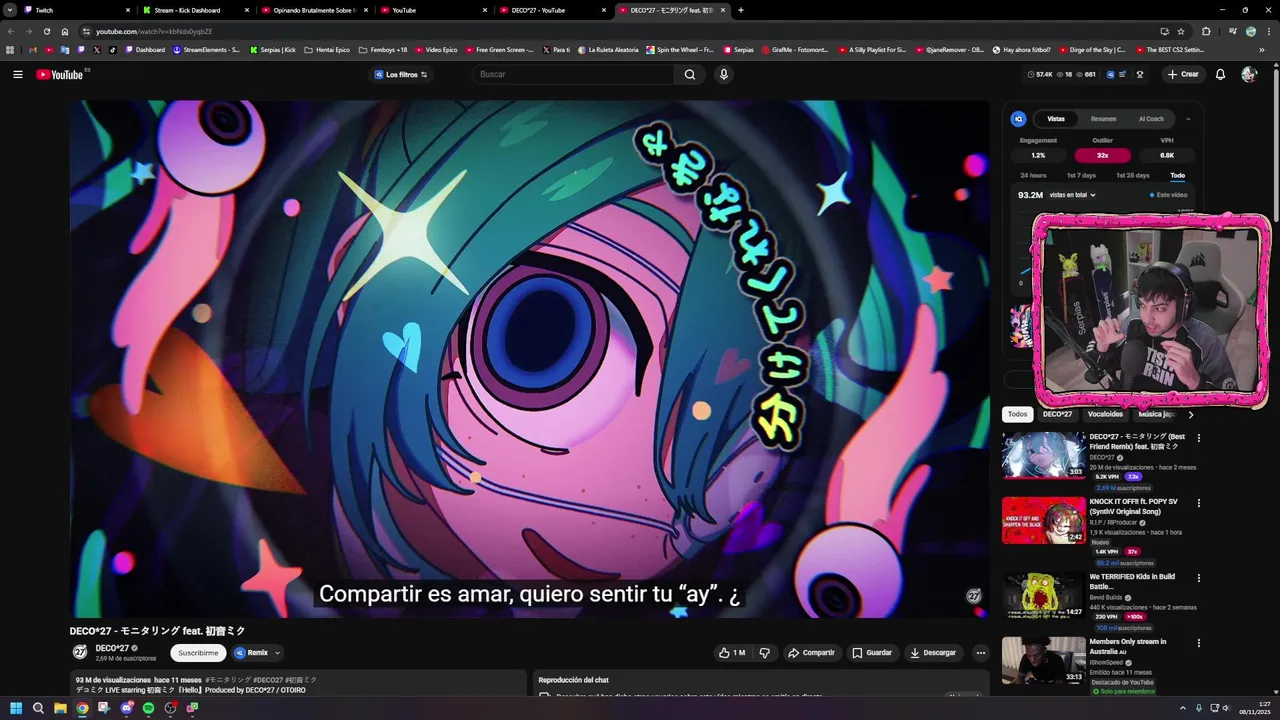This screenshot has width=1280, height=720.
Task: Click the VPH 6.8K pill
Action: coord(1167,155)
